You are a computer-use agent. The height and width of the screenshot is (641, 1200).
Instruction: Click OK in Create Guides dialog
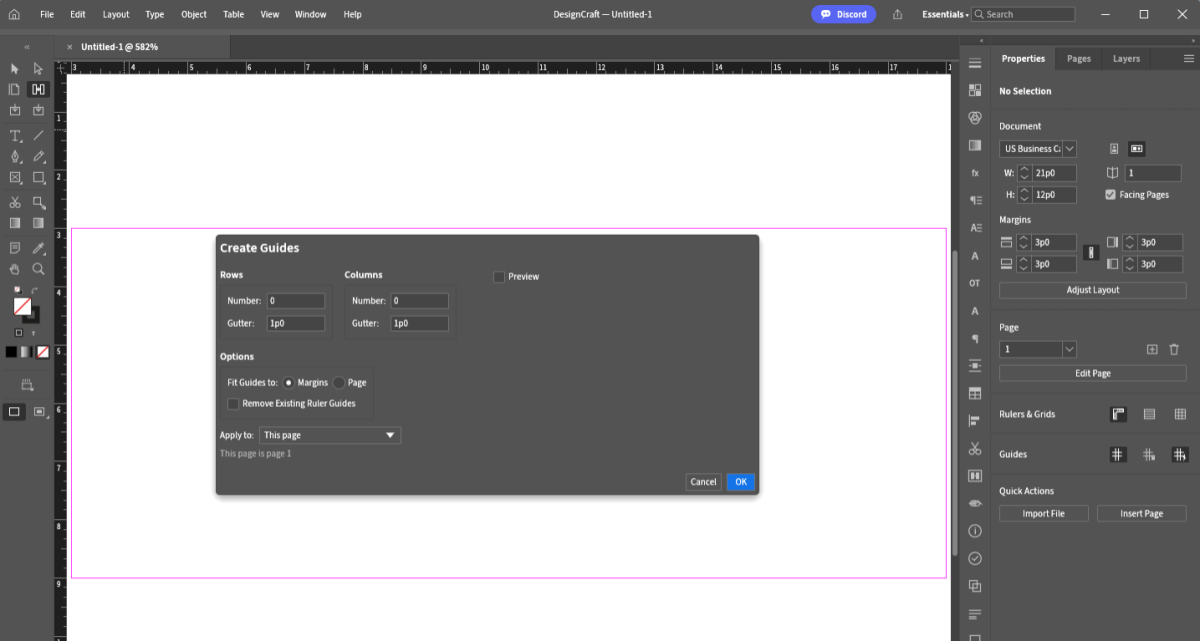tap(741, 481)
